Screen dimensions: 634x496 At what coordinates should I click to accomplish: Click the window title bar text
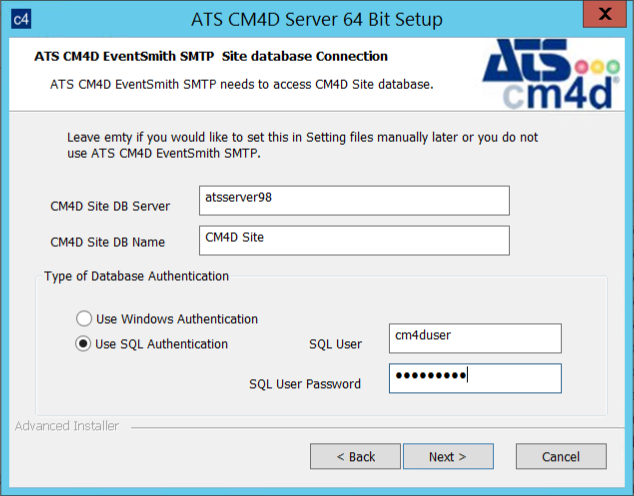point(316,18)
